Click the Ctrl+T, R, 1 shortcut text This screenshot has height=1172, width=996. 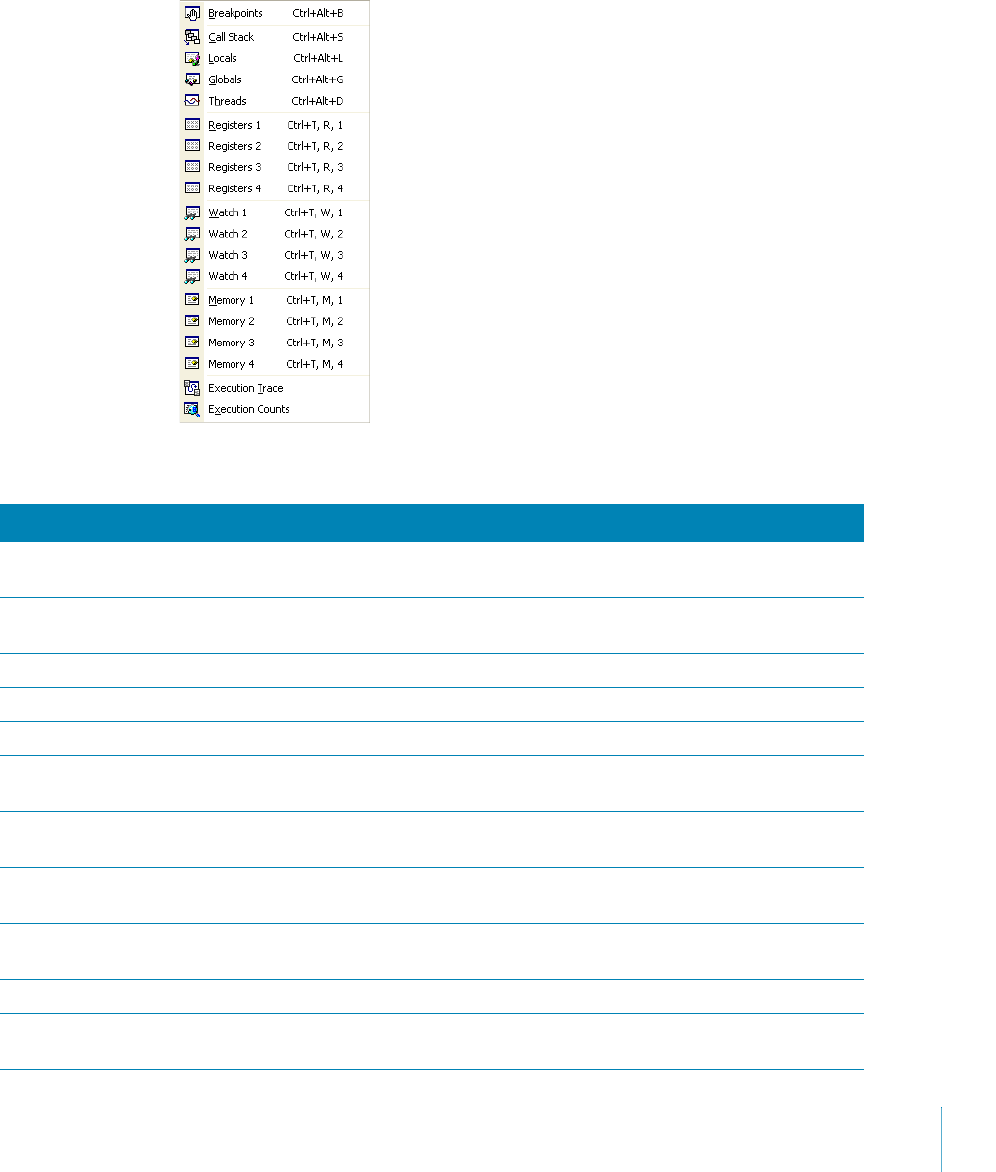[315, 126]
